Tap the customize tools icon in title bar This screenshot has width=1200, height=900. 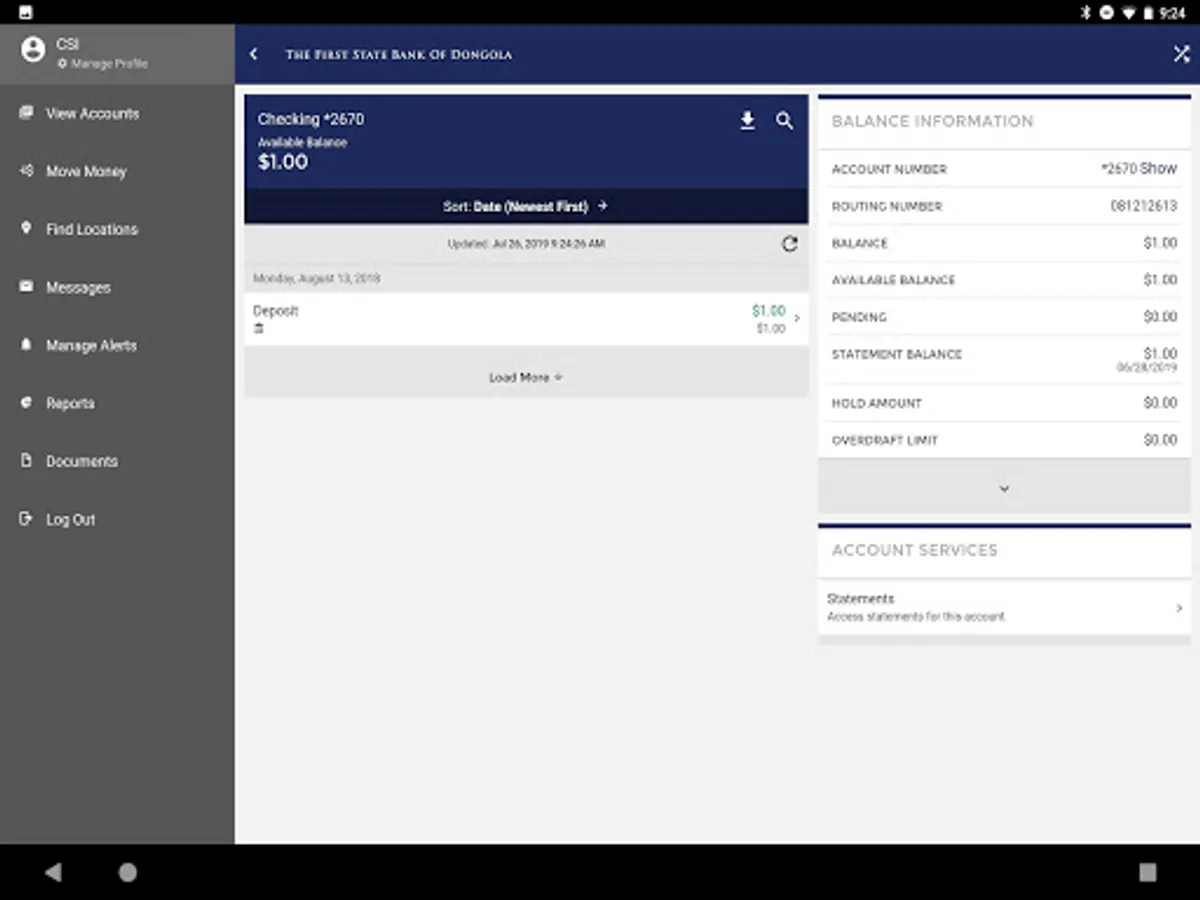tap(1180, 54)
